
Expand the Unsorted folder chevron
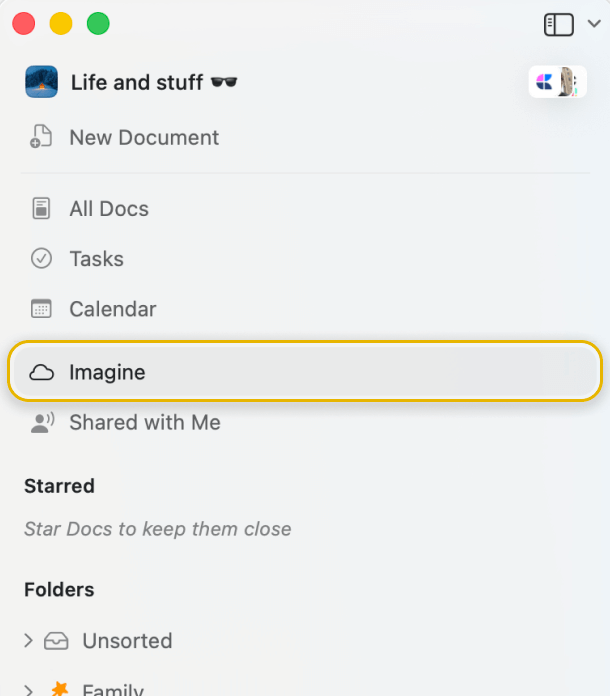(x=28, y=641)
